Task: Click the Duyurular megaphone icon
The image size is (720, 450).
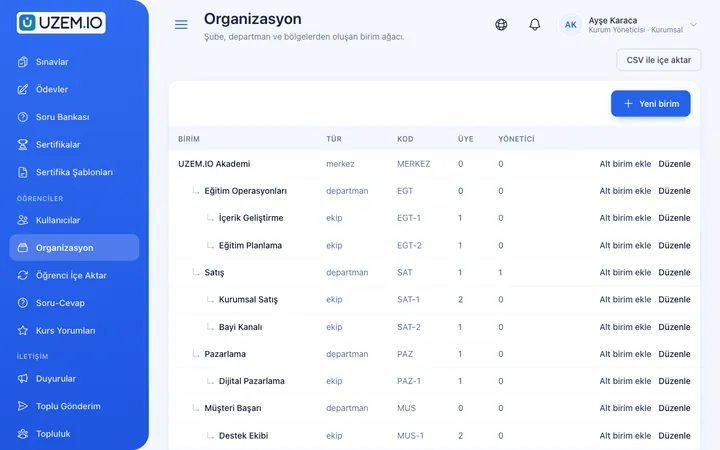Action: 22,378
